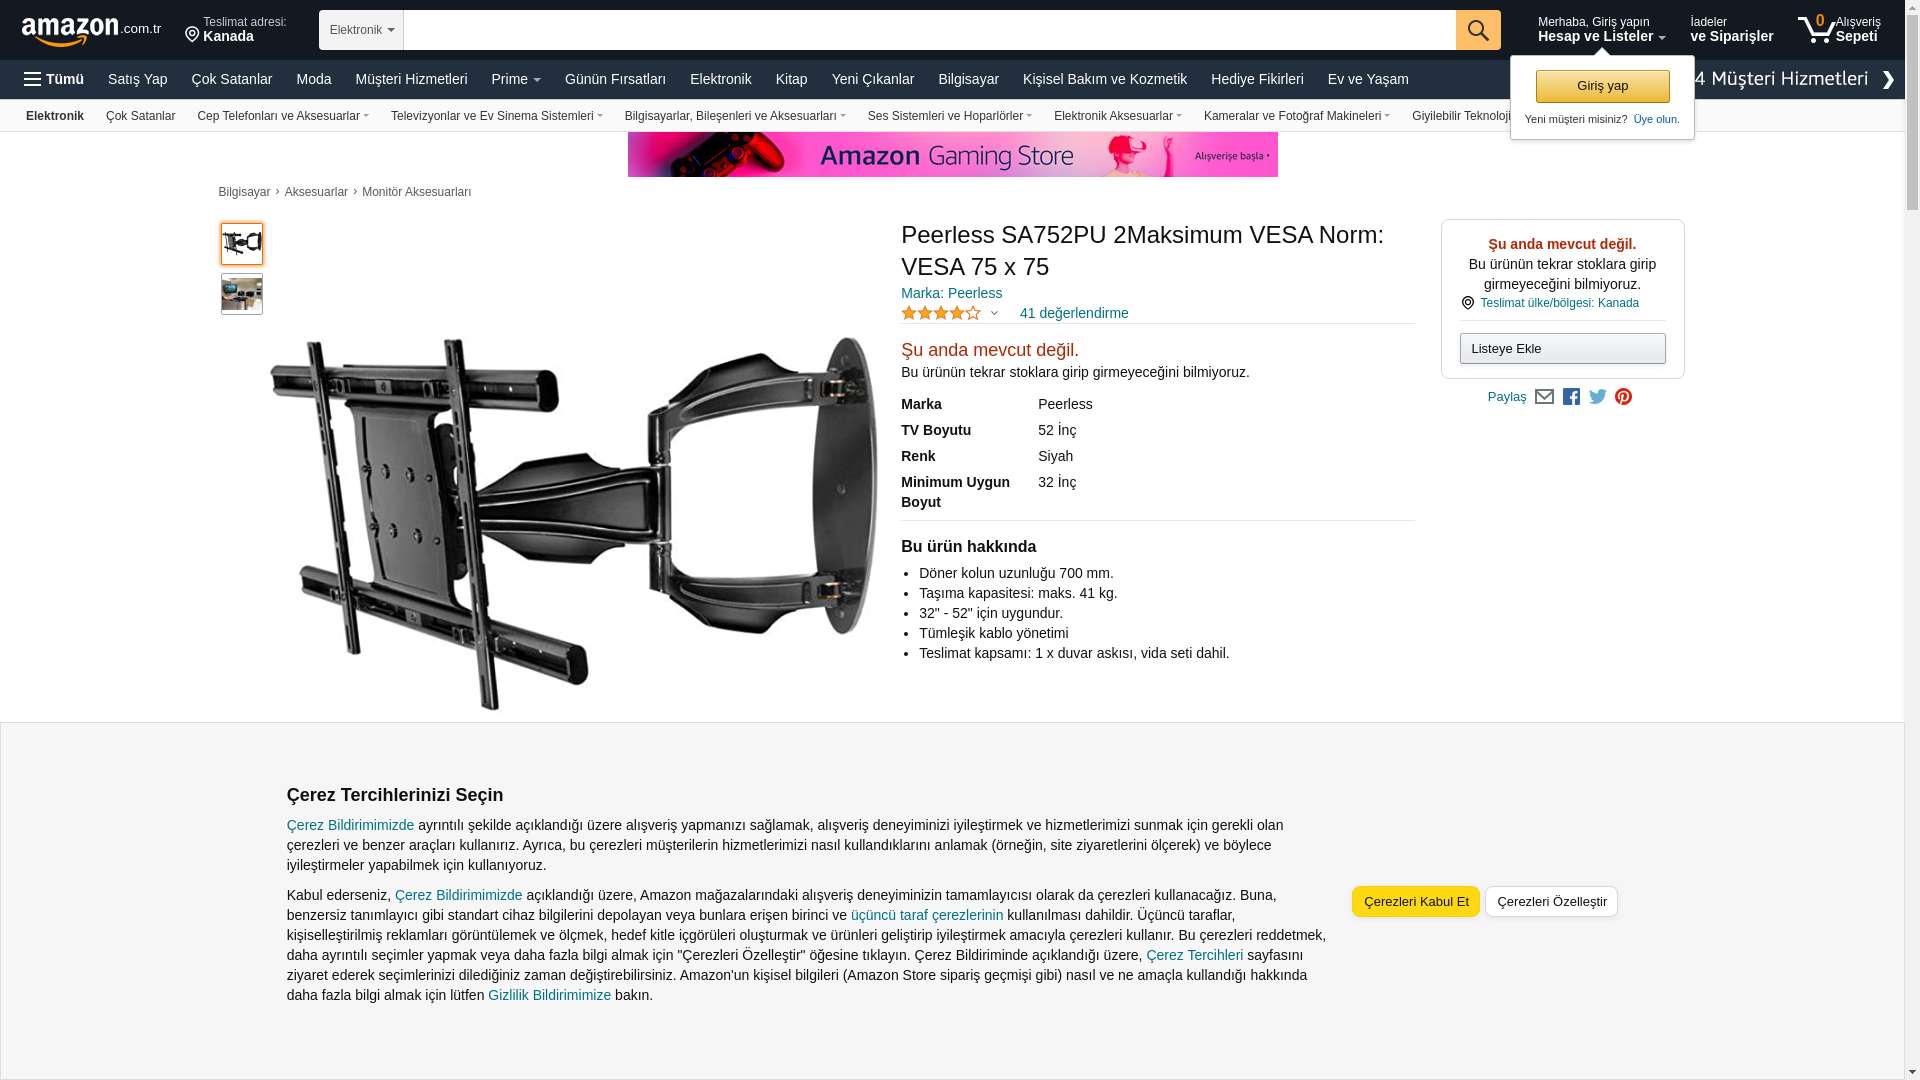Click into the search text field
Viewport: 1920px width, 1080px height.
[929, 30]
